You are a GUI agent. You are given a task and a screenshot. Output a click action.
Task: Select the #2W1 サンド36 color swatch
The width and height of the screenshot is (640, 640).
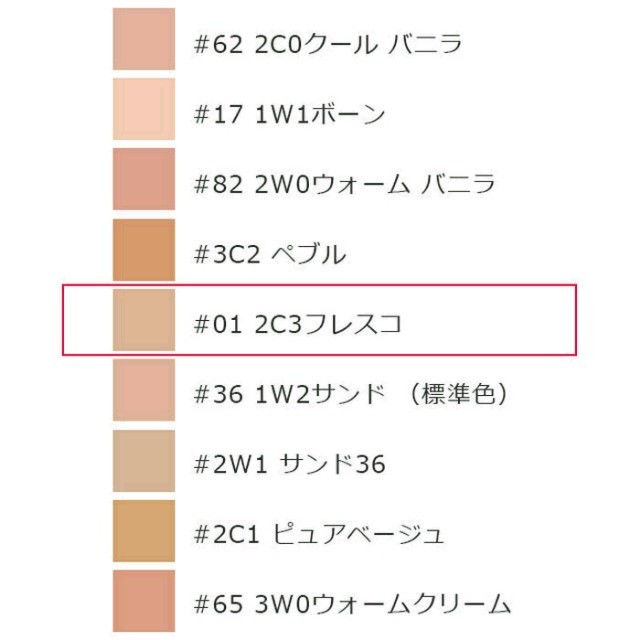[144, 461]
